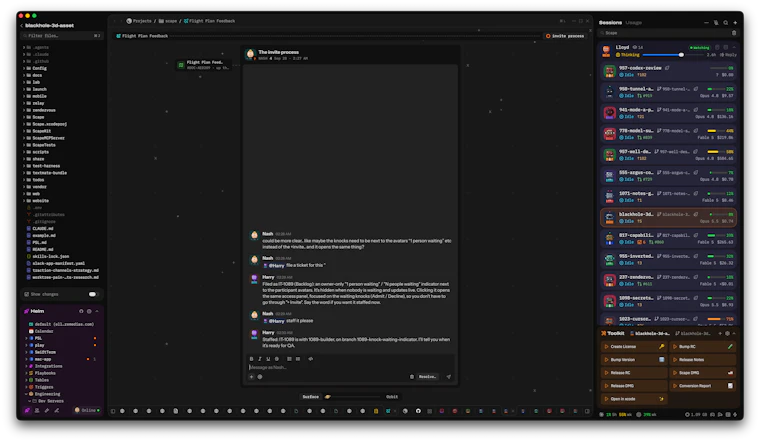Click the trash icon in message composer footer
This screenshot has width=760, height=442.
click(412, 377)
